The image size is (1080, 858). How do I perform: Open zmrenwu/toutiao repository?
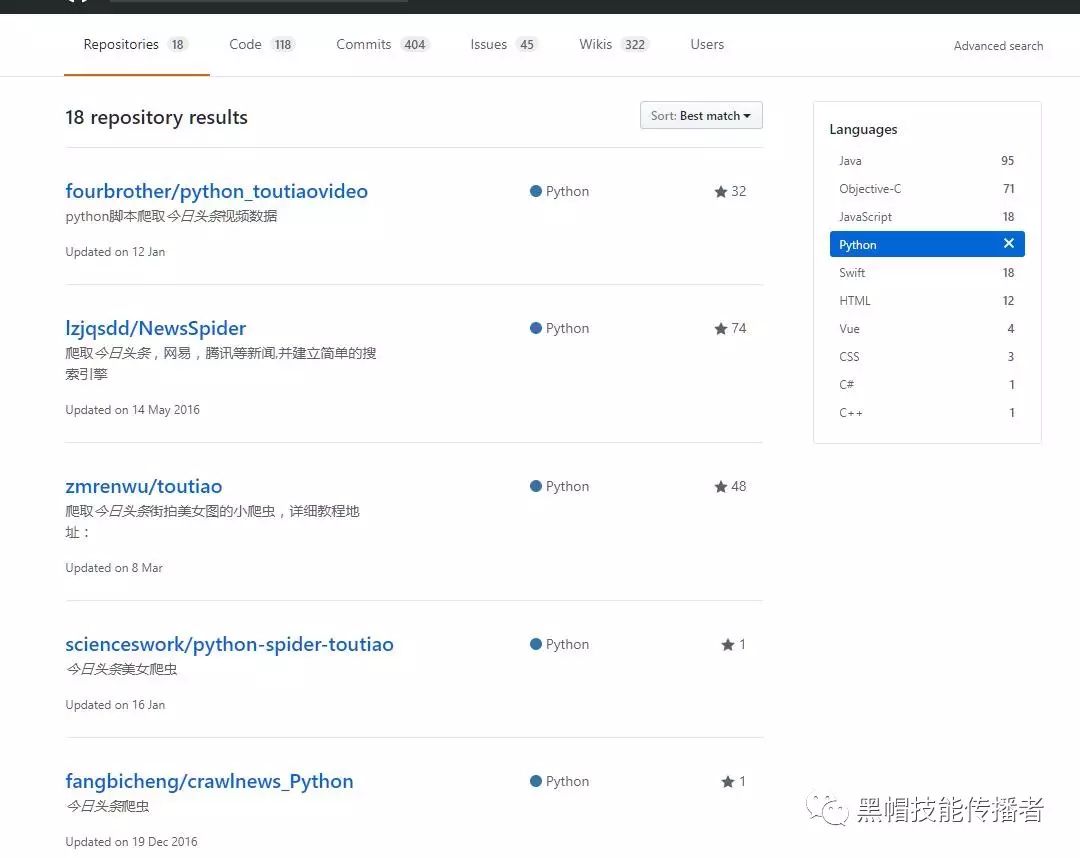click(143, 487)
